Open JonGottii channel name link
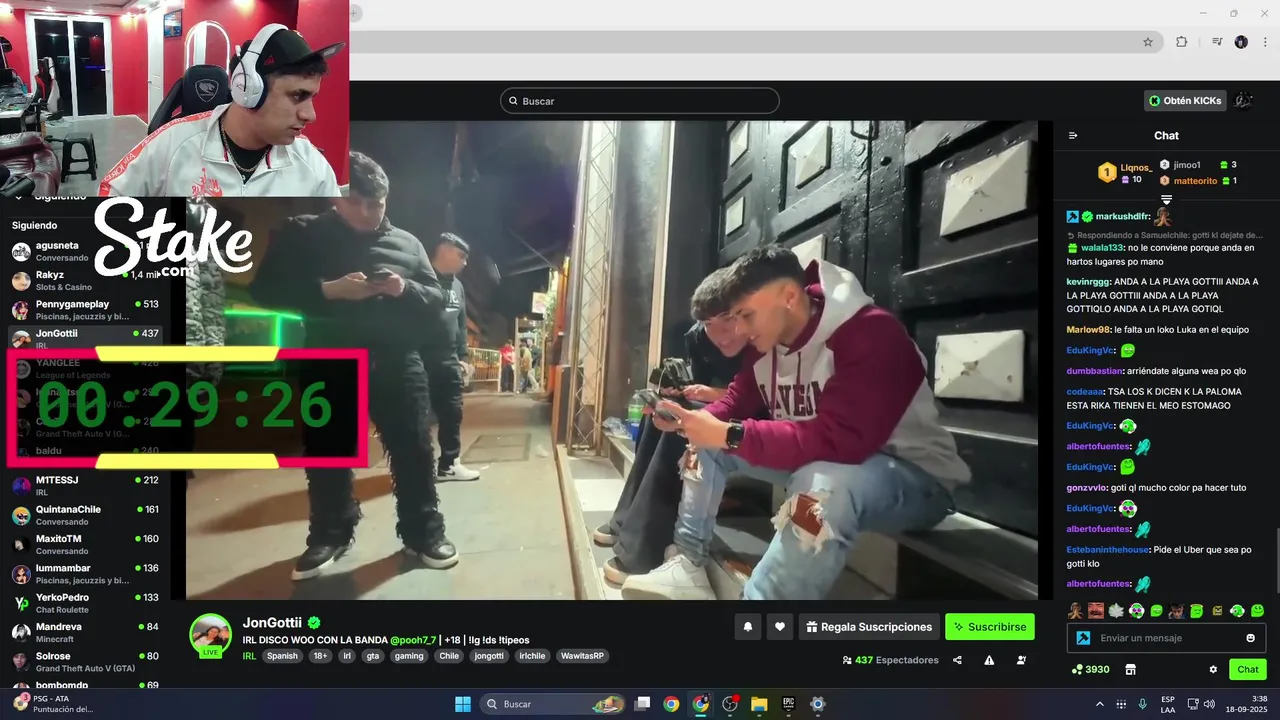The image size is (1280, 720). pyautogui.click(x=273, y=622)
